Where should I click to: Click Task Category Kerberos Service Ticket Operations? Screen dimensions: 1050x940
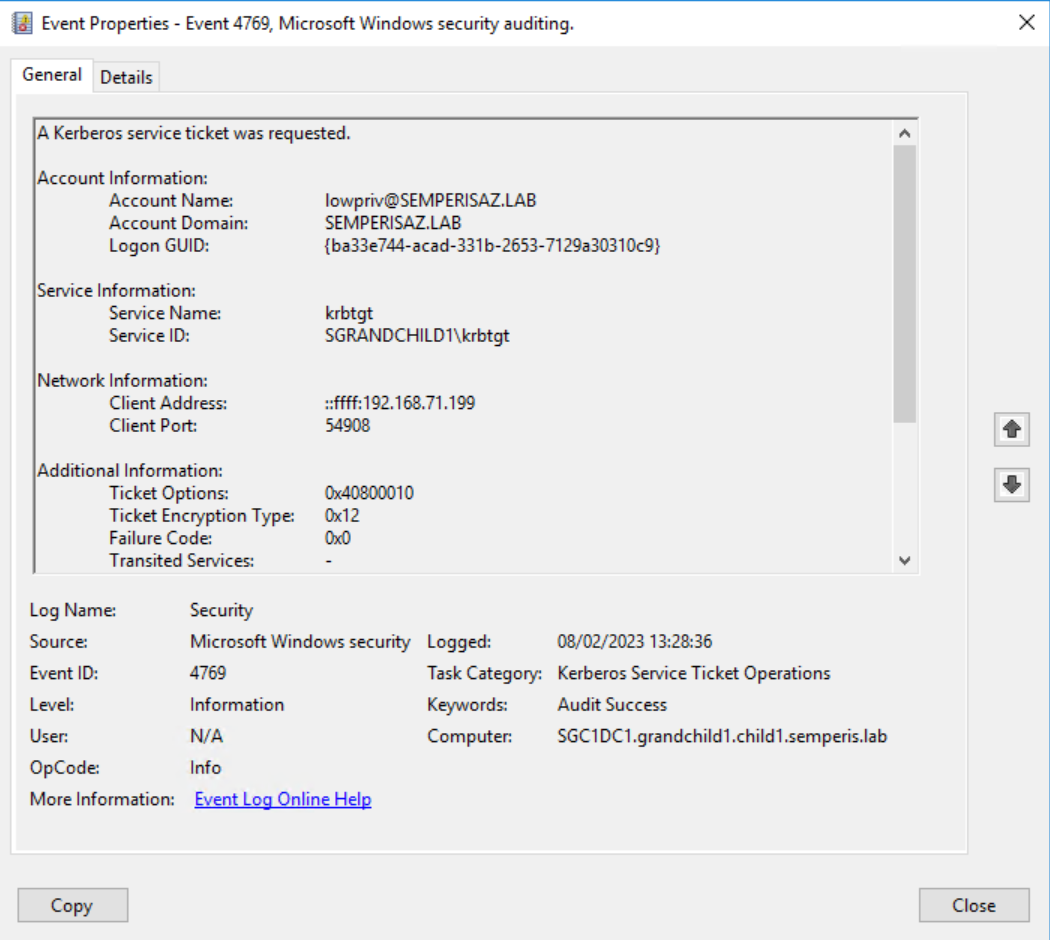pyautogui.click(x=694, y=673)
